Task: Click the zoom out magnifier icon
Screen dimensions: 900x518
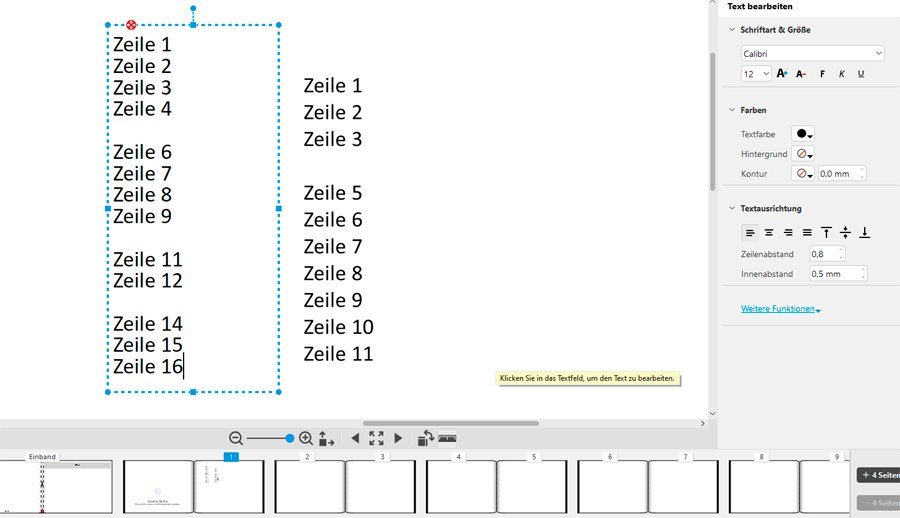Action: pos(236,438)
